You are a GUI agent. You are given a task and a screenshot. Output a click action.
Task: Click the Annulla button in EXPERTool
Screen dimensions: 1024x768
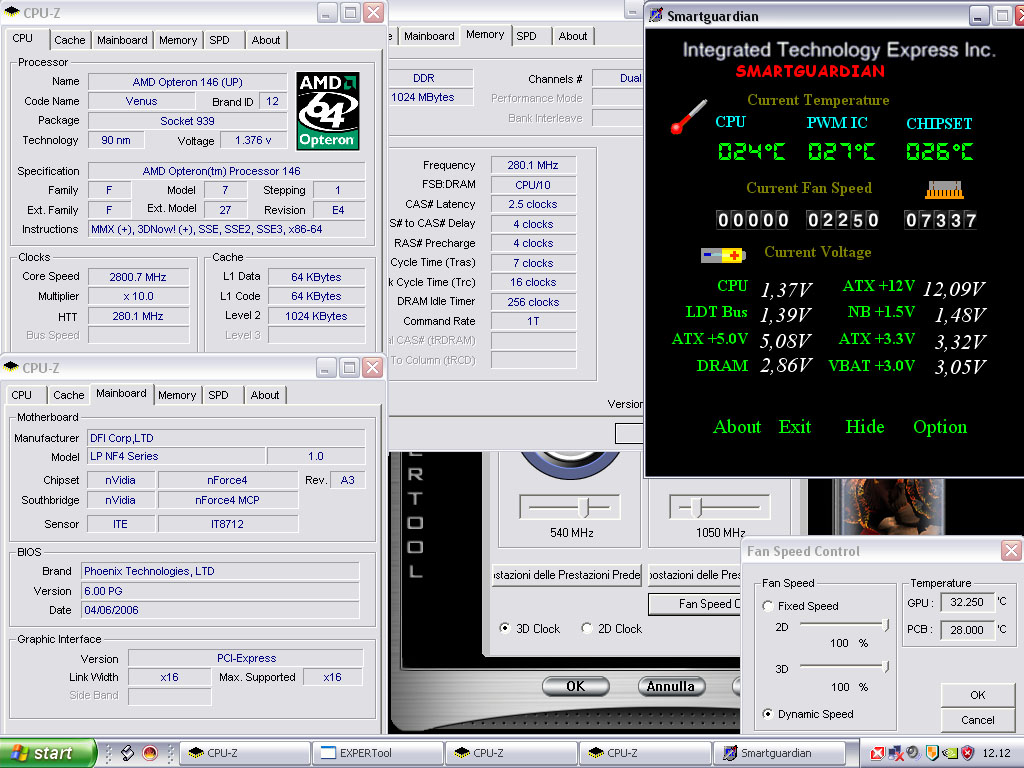(x=671, y=686)
